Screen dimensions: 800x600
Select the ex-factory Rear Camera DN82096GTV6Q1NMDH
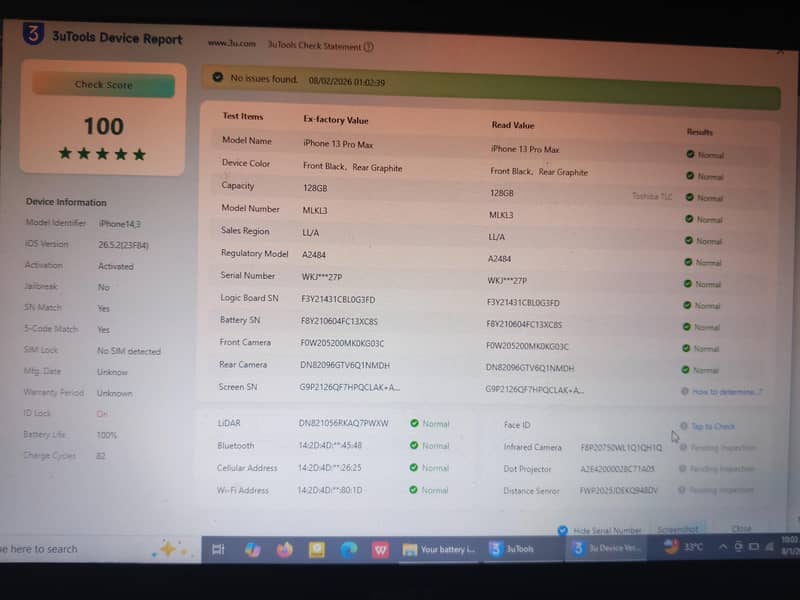pyautogui.click(x=345, y=365)
